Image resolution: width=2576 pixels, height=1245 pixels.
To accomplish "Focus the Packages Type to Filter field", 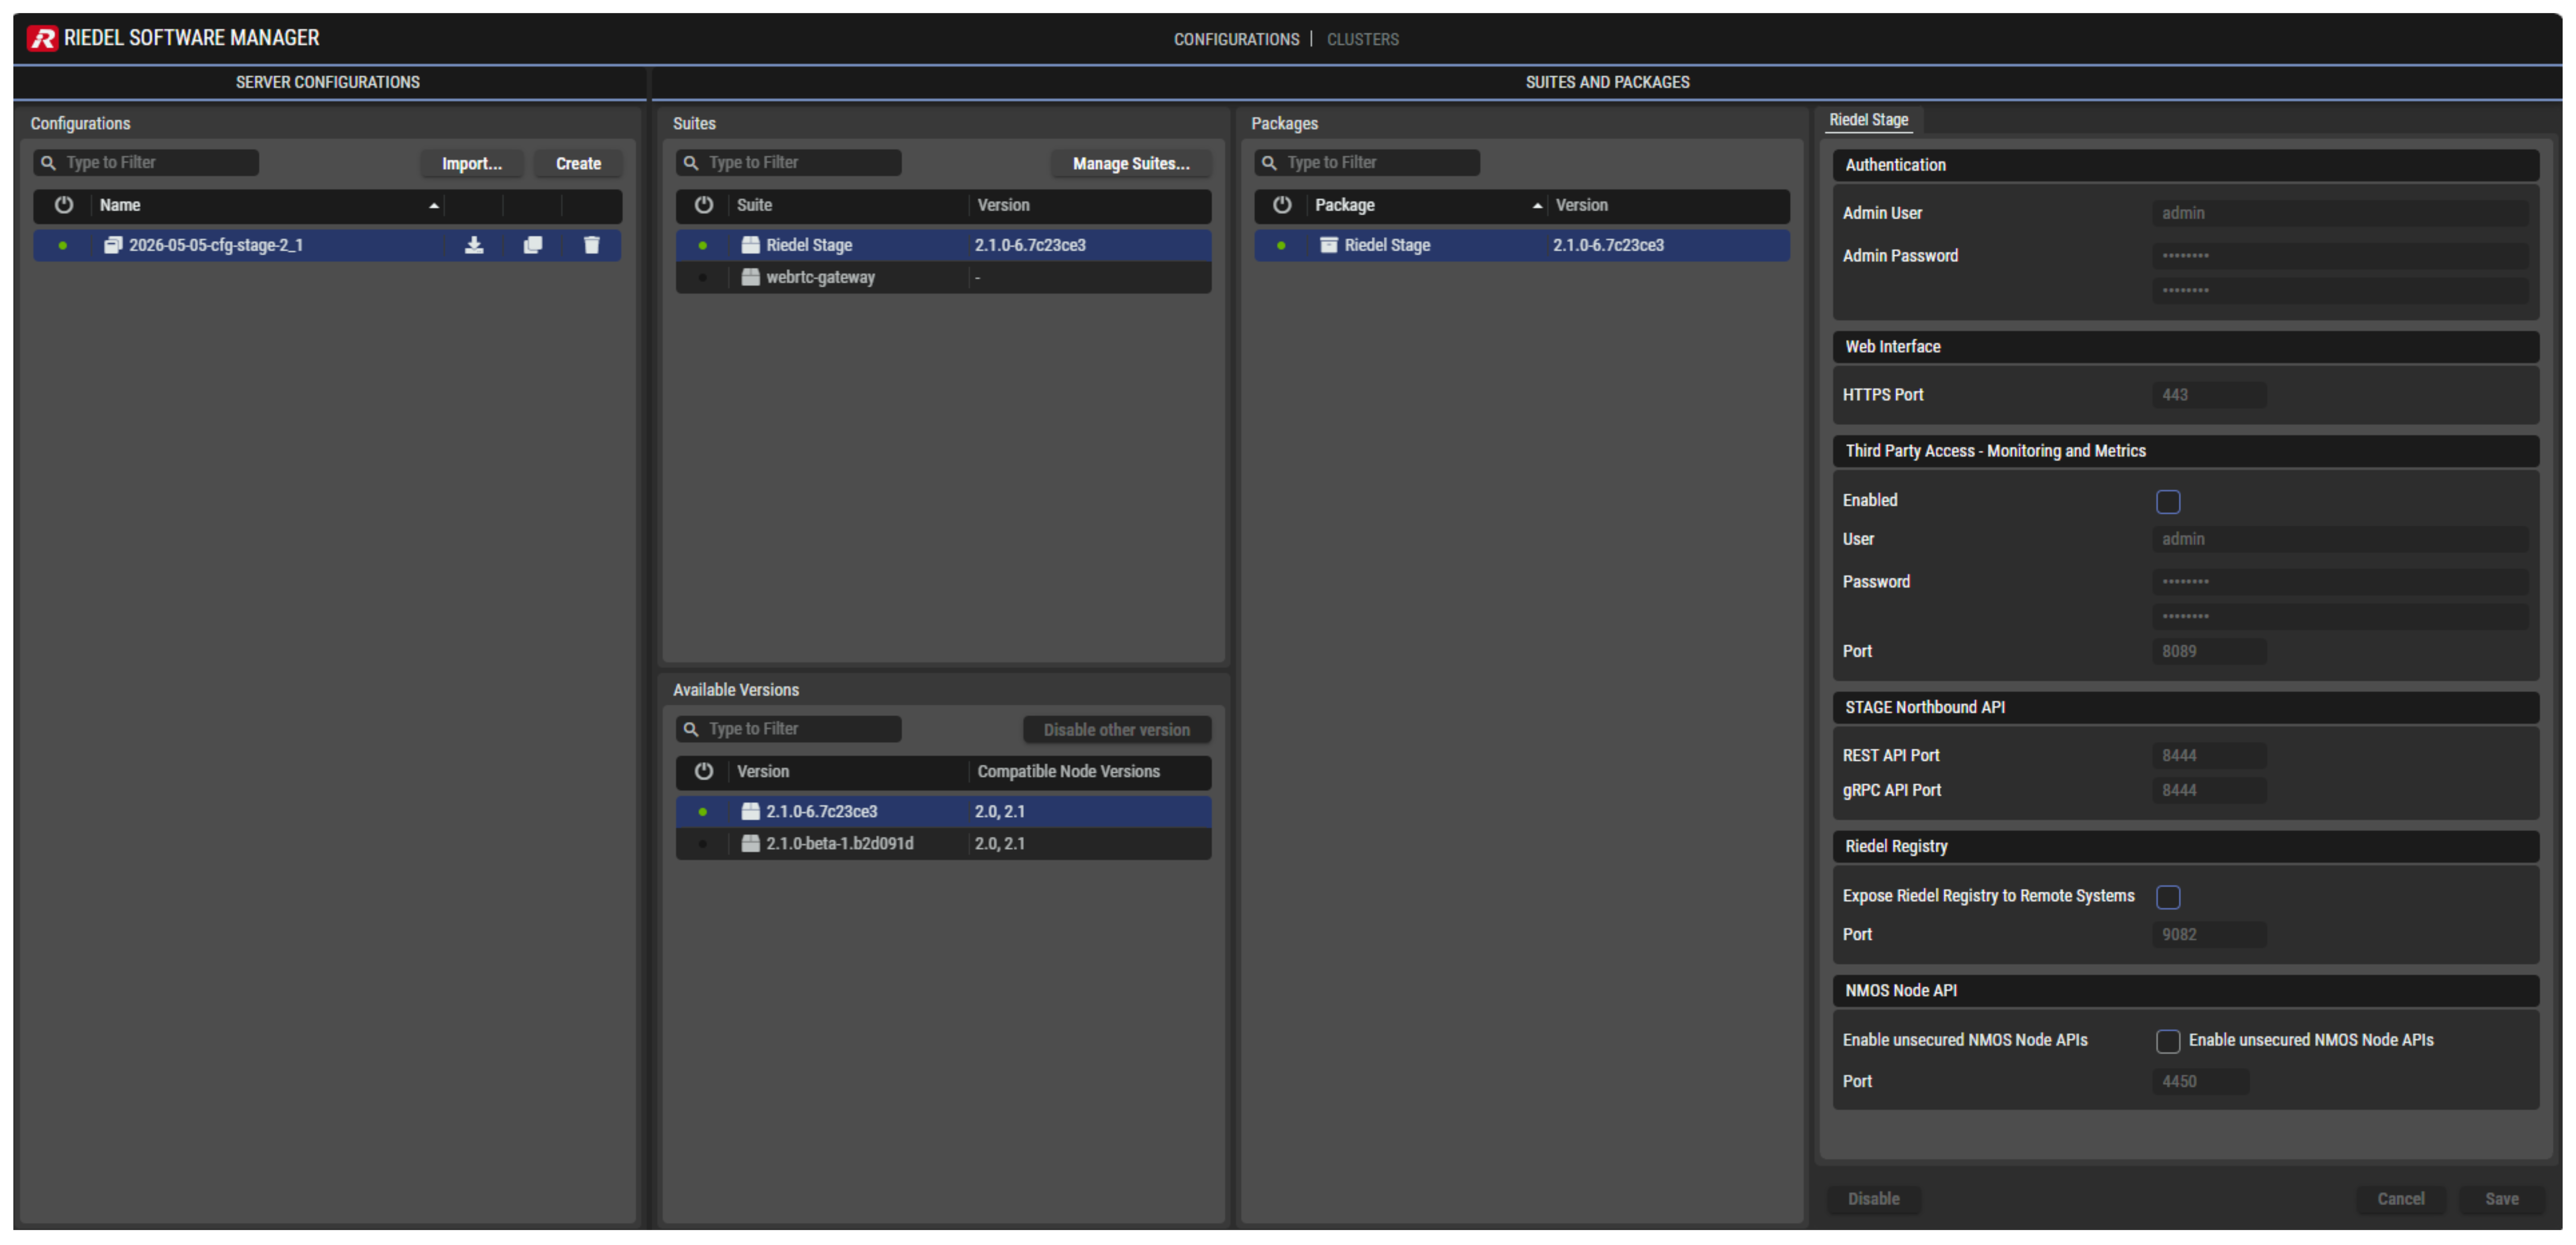I will click(1367, 163).
